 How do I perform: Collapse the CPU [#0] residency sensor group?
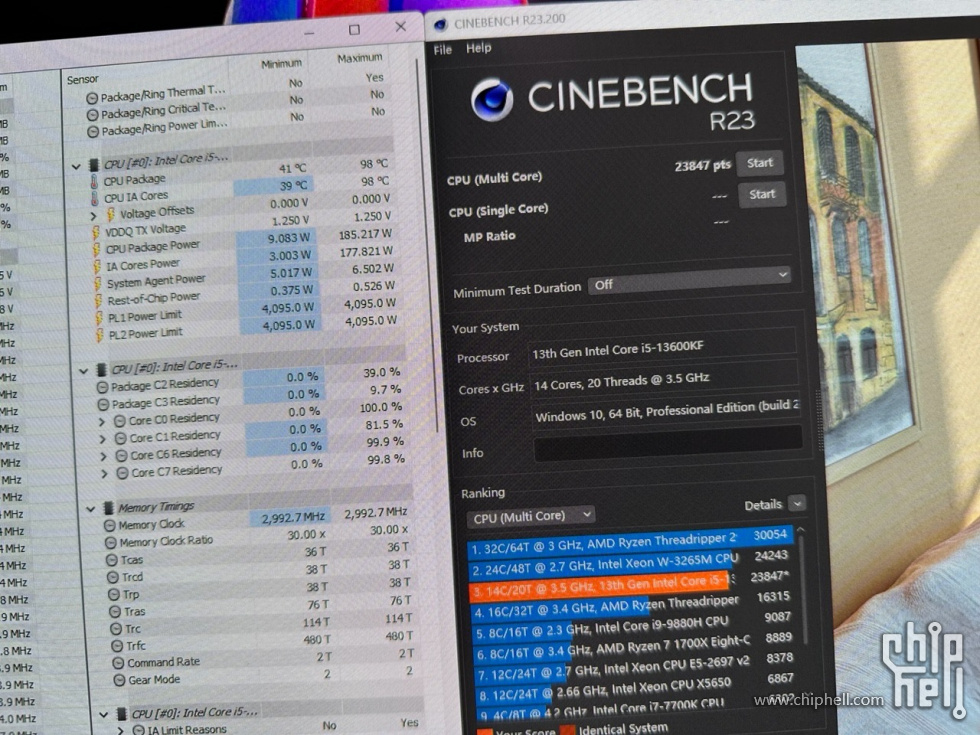tap(83, 371)
